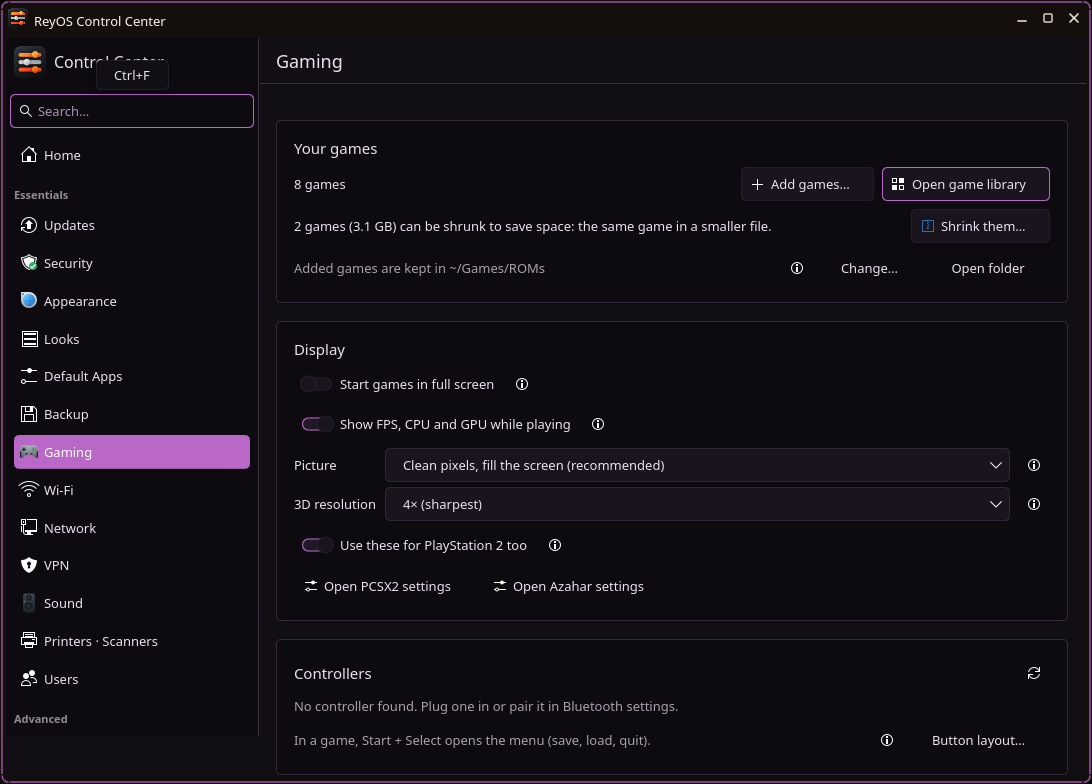The image size is (1092, 784).
Task: Click the 'Display' section heading
Action: pos(319,350)
